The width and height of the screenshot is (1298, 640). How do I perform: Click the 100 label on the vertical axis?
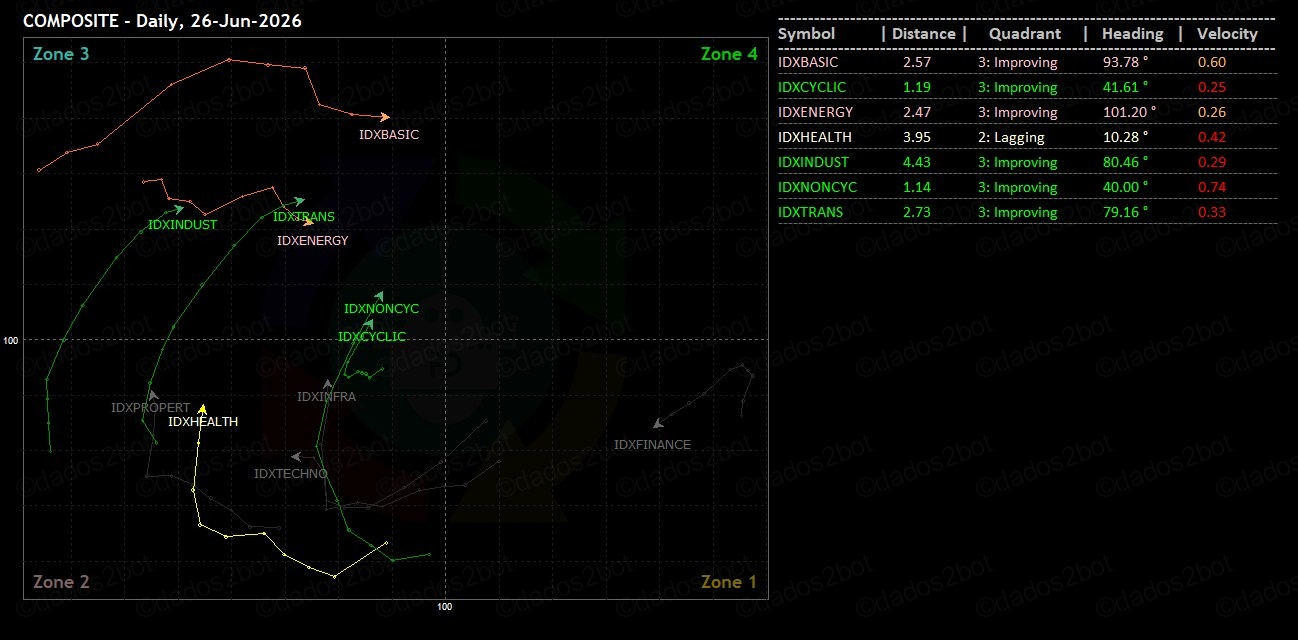[11, 340]
